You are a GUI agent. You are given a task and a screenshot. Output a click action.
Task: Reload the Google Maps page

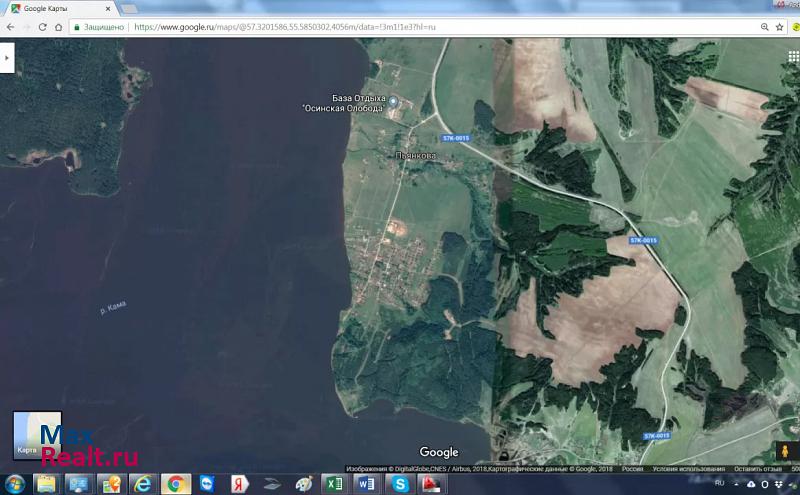point(43,27)
